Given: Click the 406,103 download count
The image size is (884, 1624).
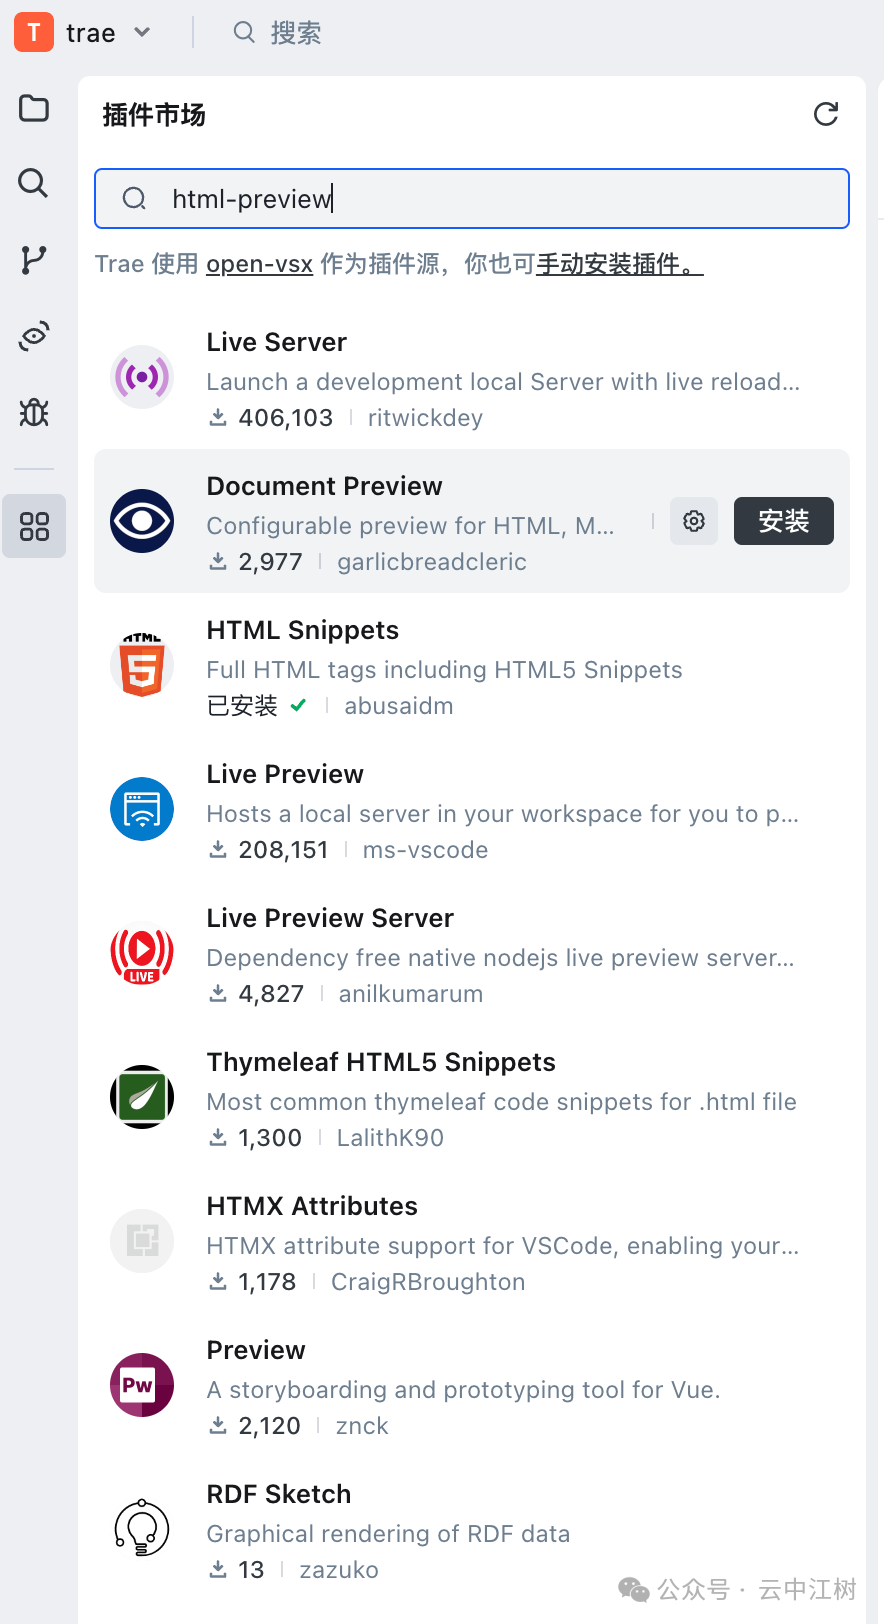Looking at the screenshot, I should [x=285, y=418].
